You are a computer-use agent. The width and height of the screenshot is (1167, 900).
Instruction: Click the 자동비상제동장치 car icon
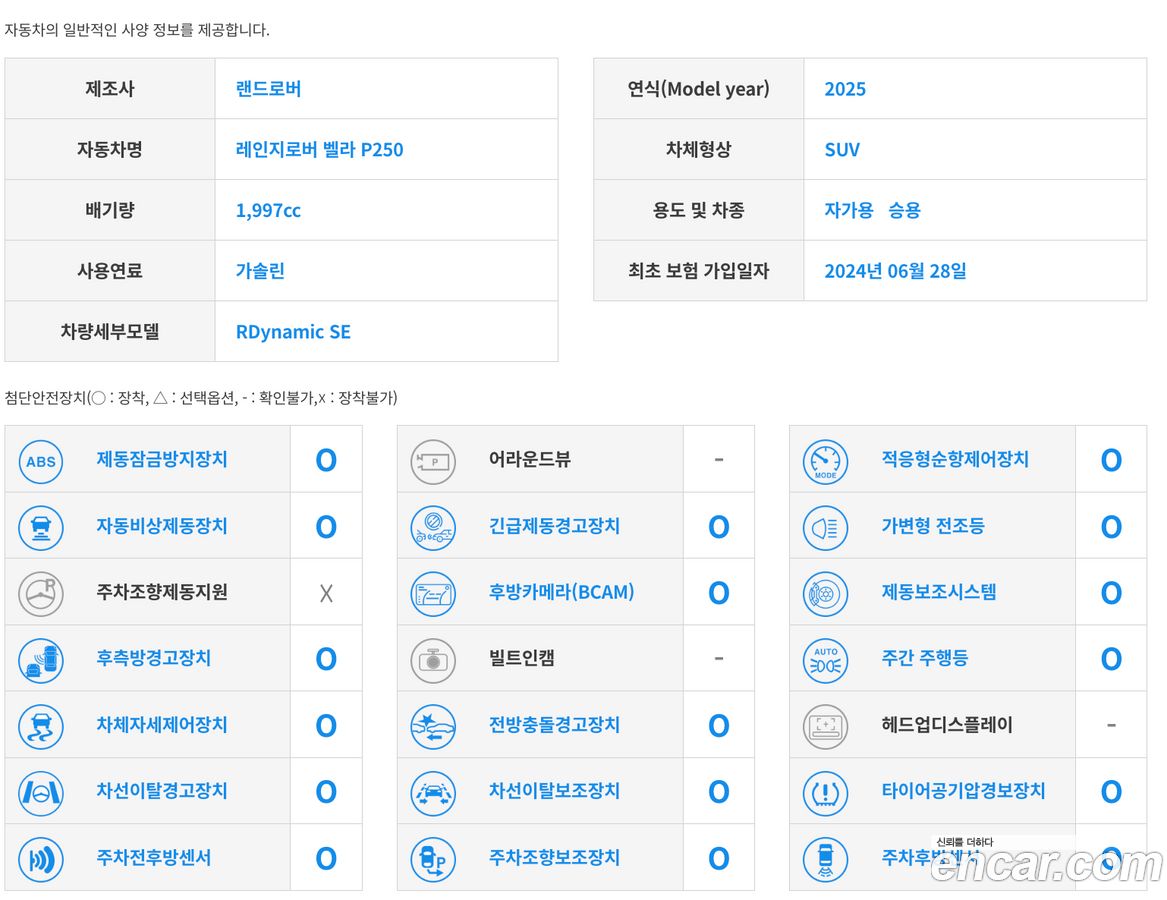pyautogui.click(x=40, y=528)
